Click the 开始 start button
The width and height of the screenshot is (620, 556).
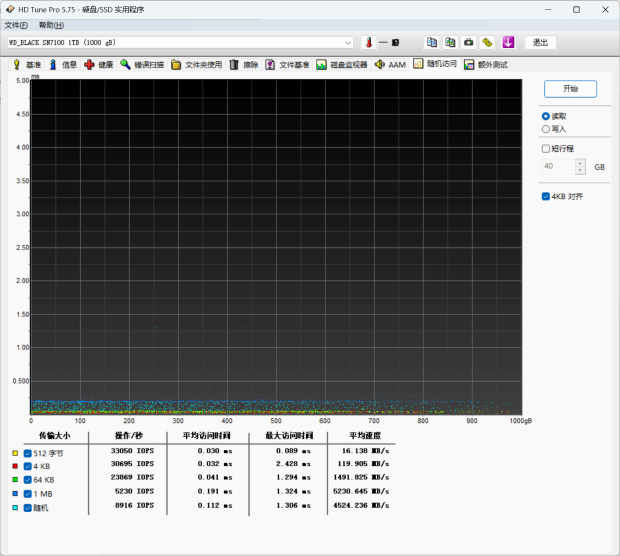[x=570, y=89]
